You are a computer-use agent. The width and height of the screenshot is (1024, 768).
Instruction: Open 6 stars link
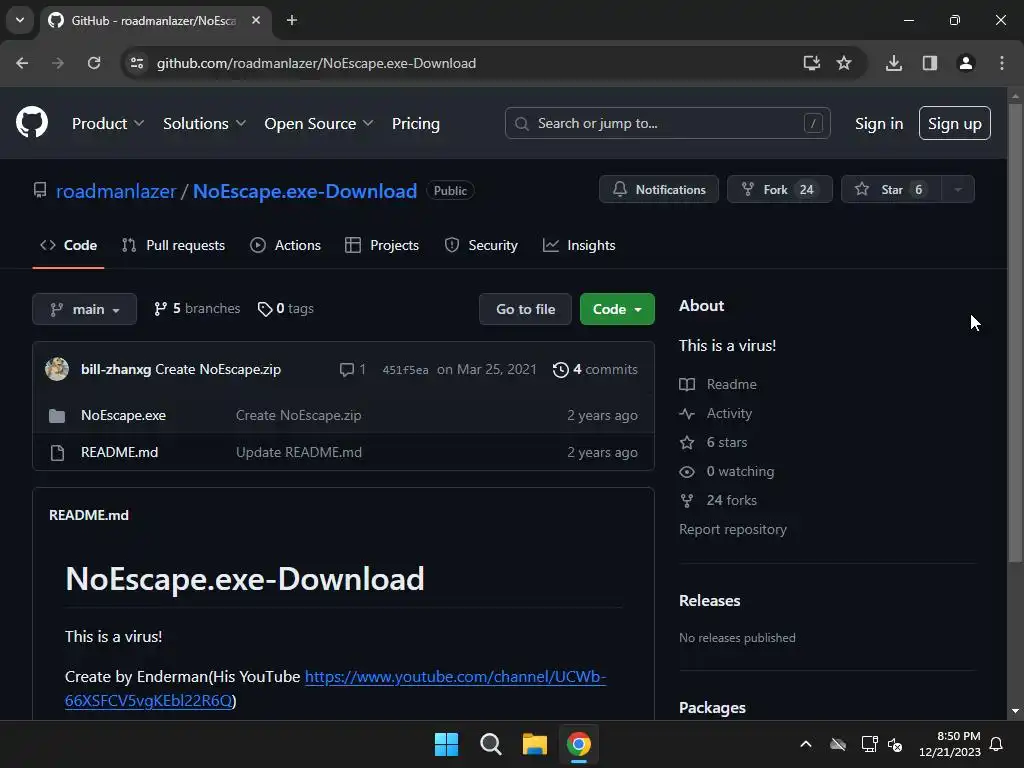(x=726, y=443)
